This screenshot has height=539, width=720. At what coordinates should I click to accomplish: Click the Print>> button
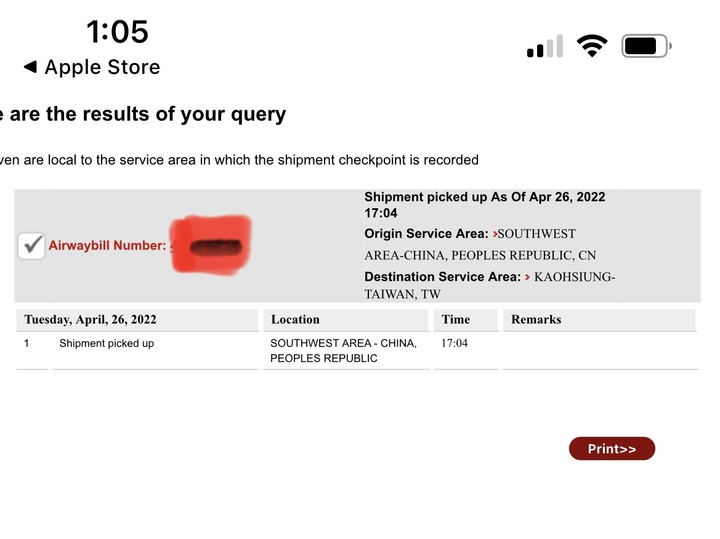[x=612, y=449]
